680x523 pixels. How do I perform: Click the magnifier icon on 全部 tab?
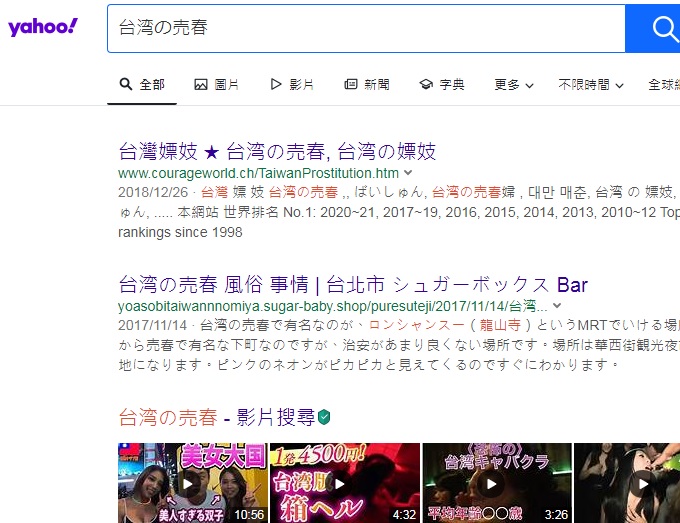126,85
